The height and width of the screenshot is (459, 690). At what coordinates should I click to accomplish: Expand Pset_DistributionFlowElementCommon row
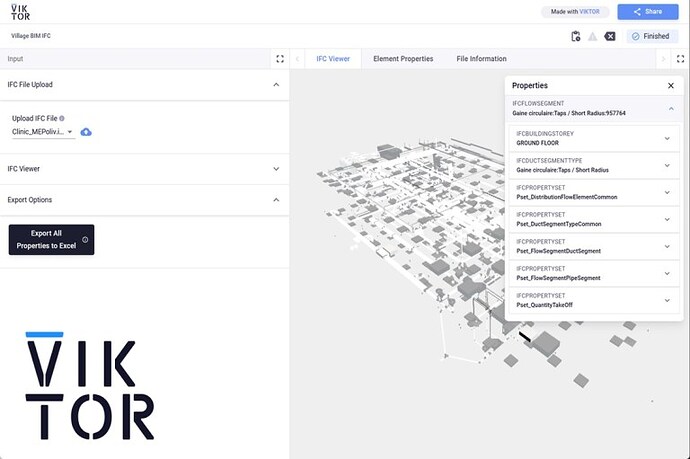click(x=594, y=192)
